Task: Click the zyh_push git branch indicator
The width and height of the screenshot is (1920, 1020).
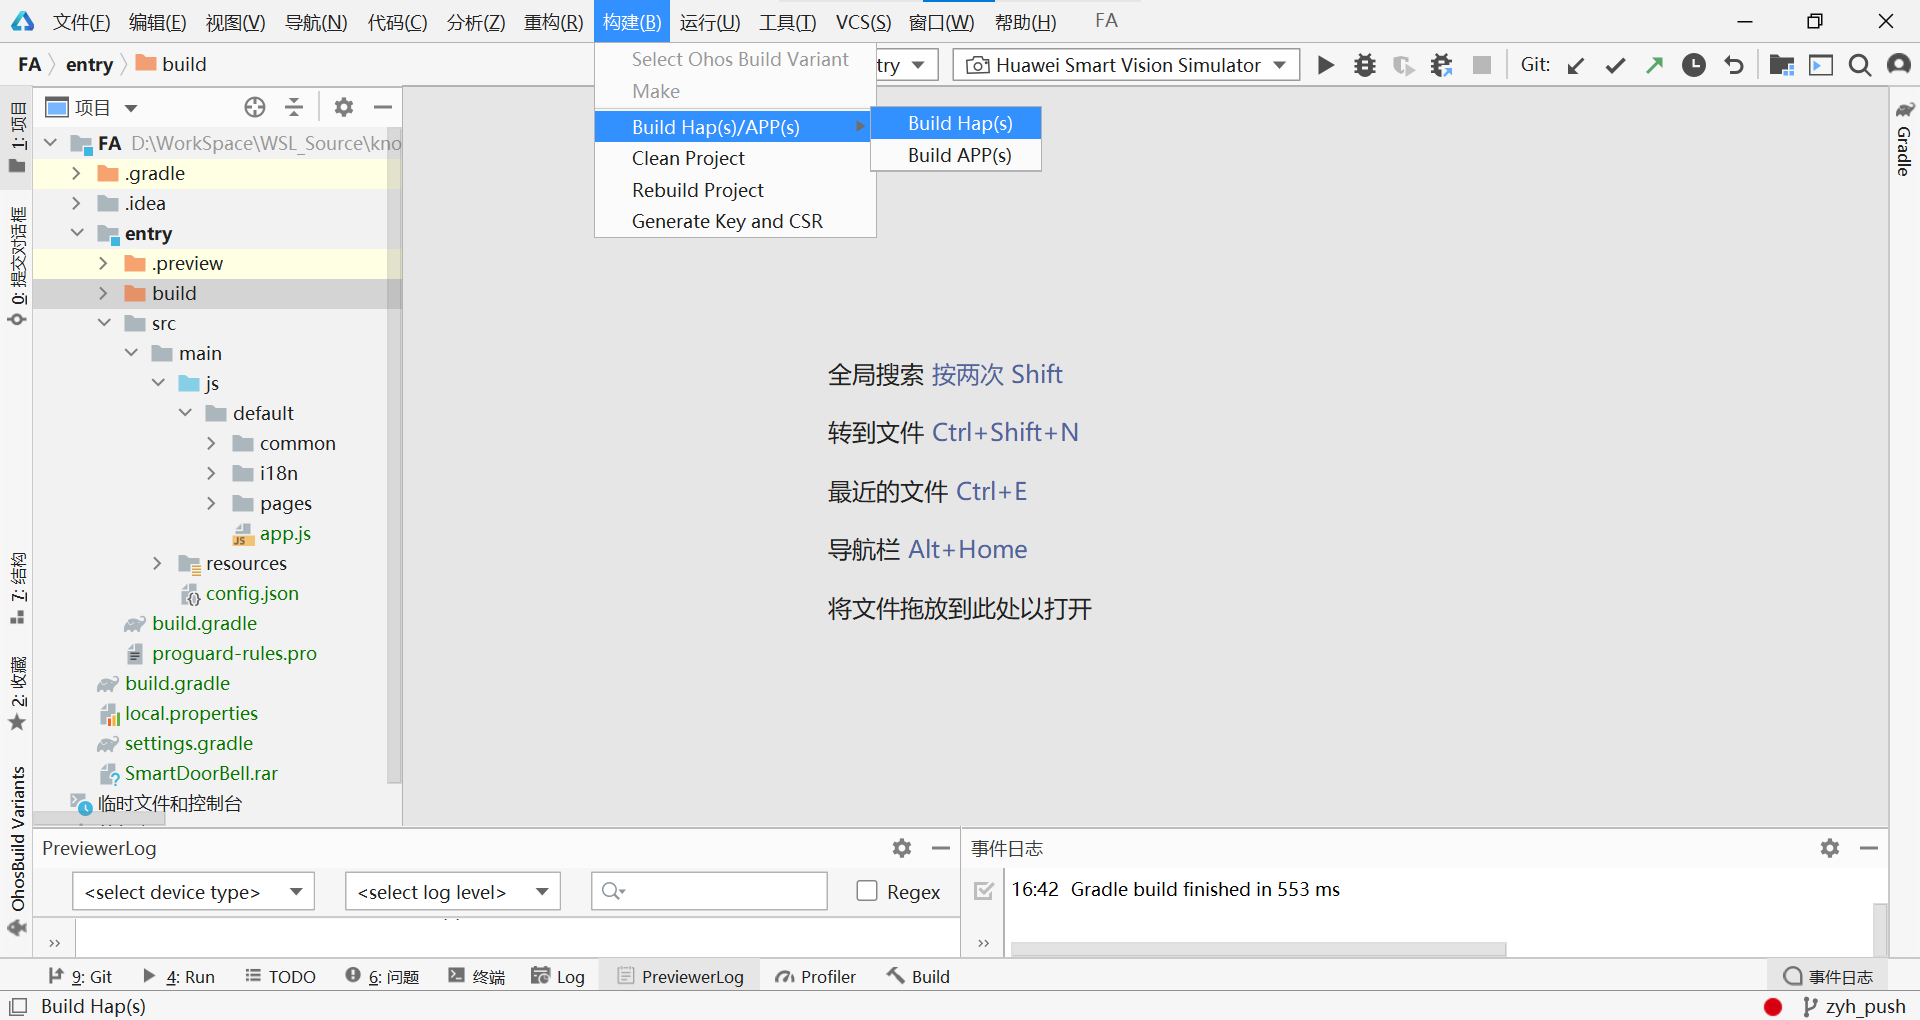Action: pyautogui.click(x=1855, y=1006)
